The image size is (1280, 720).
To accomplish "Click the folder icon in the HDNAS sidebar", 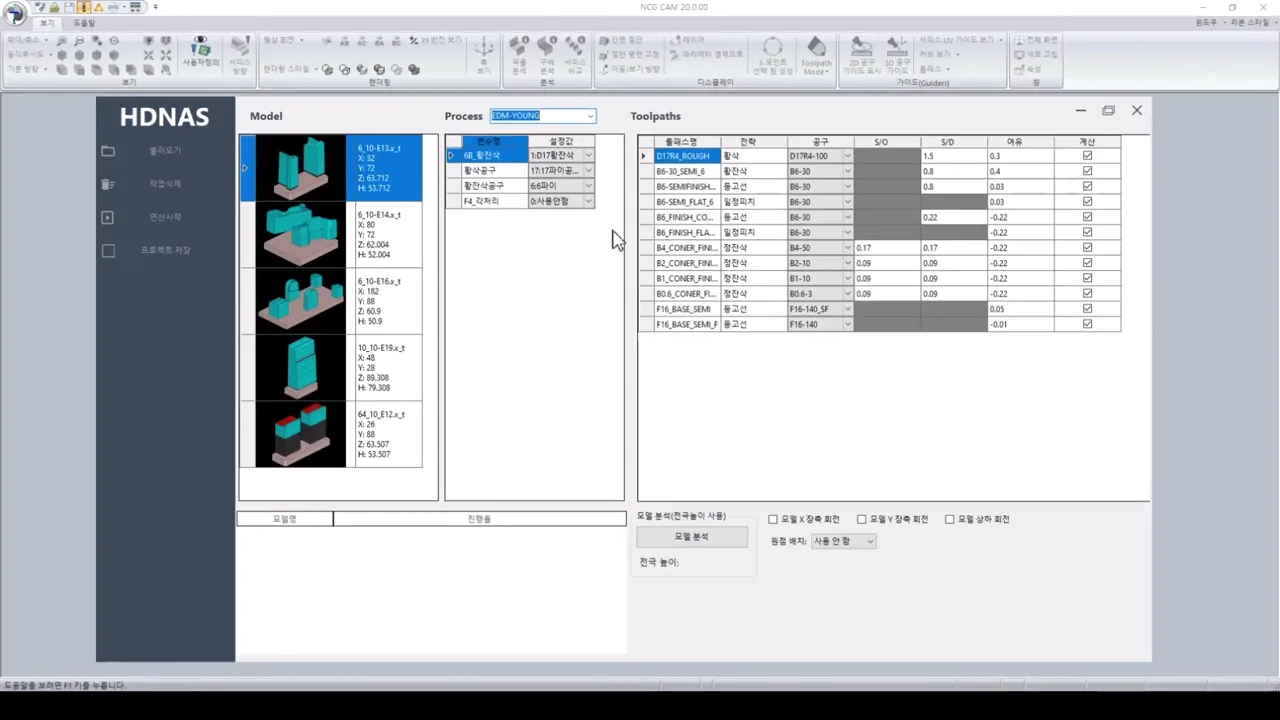I will pos(108,151).
